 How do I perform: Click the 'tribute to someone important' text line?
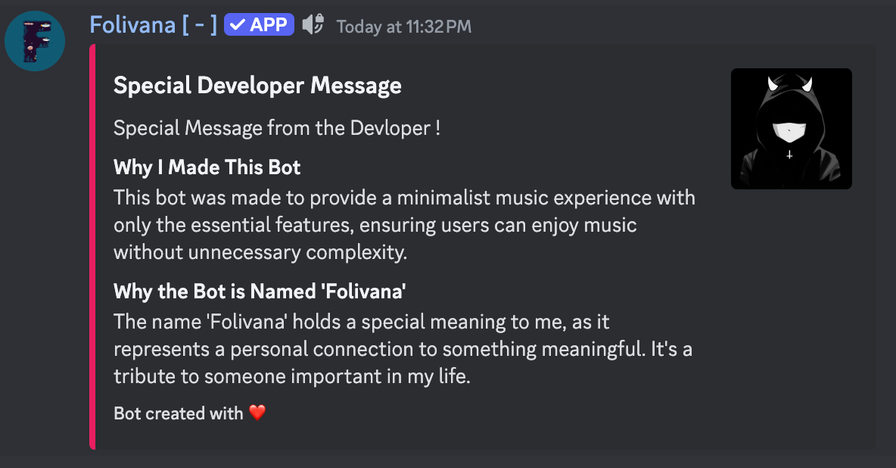click(x=291, y=377)
